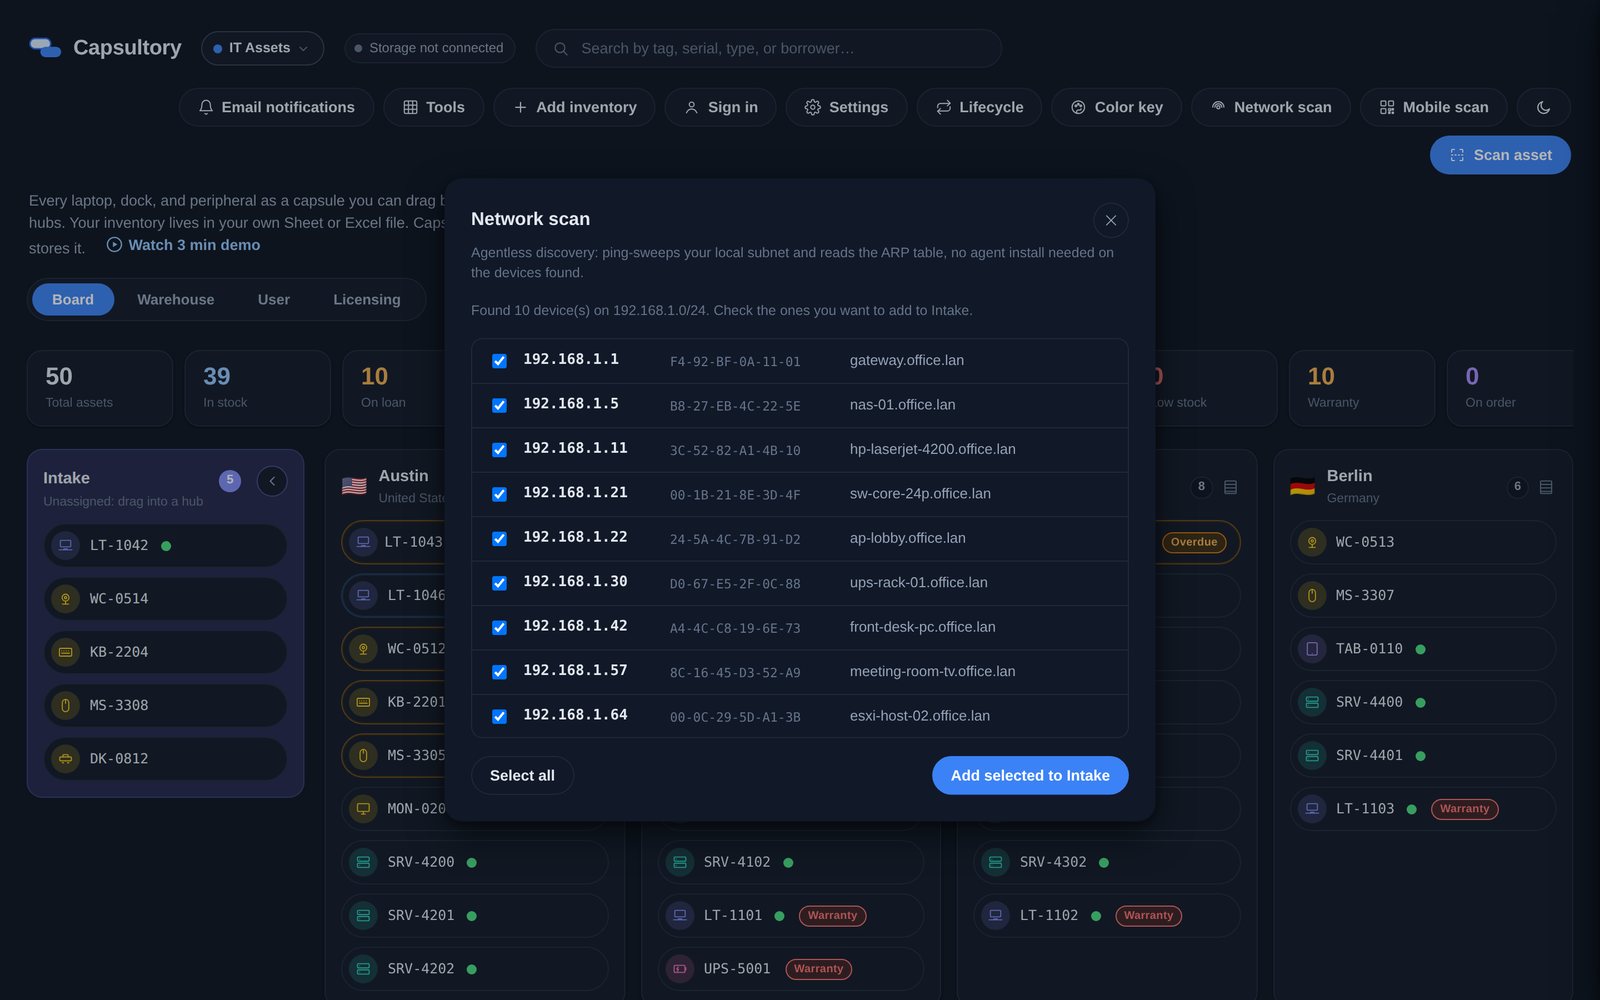Open Mobile scan
The image size is (1600, 1000).
(x=1433, y=107)
